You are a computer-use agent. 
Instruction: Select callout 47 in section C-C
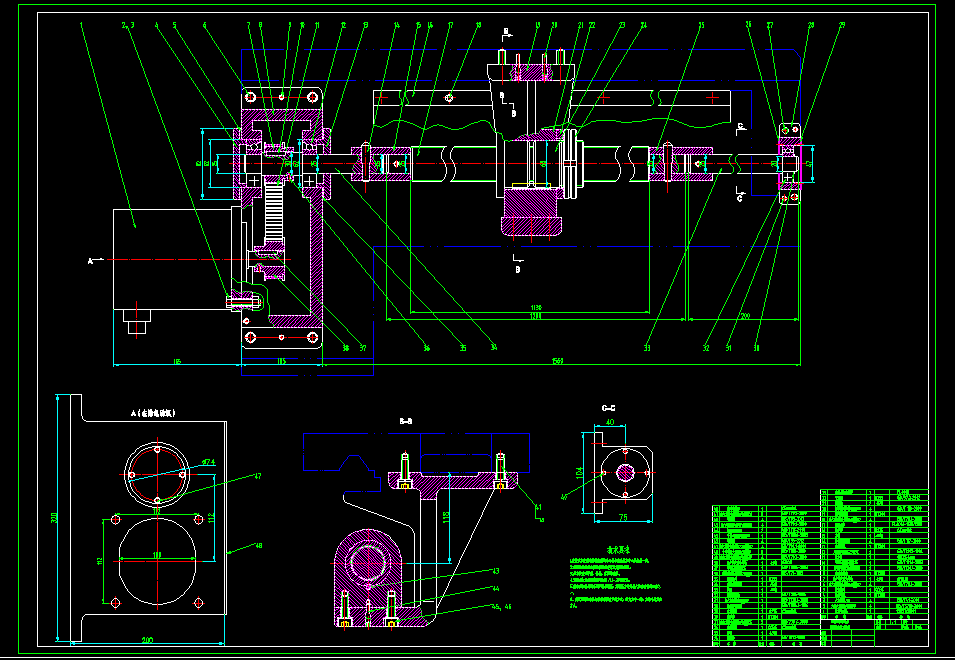564,497
